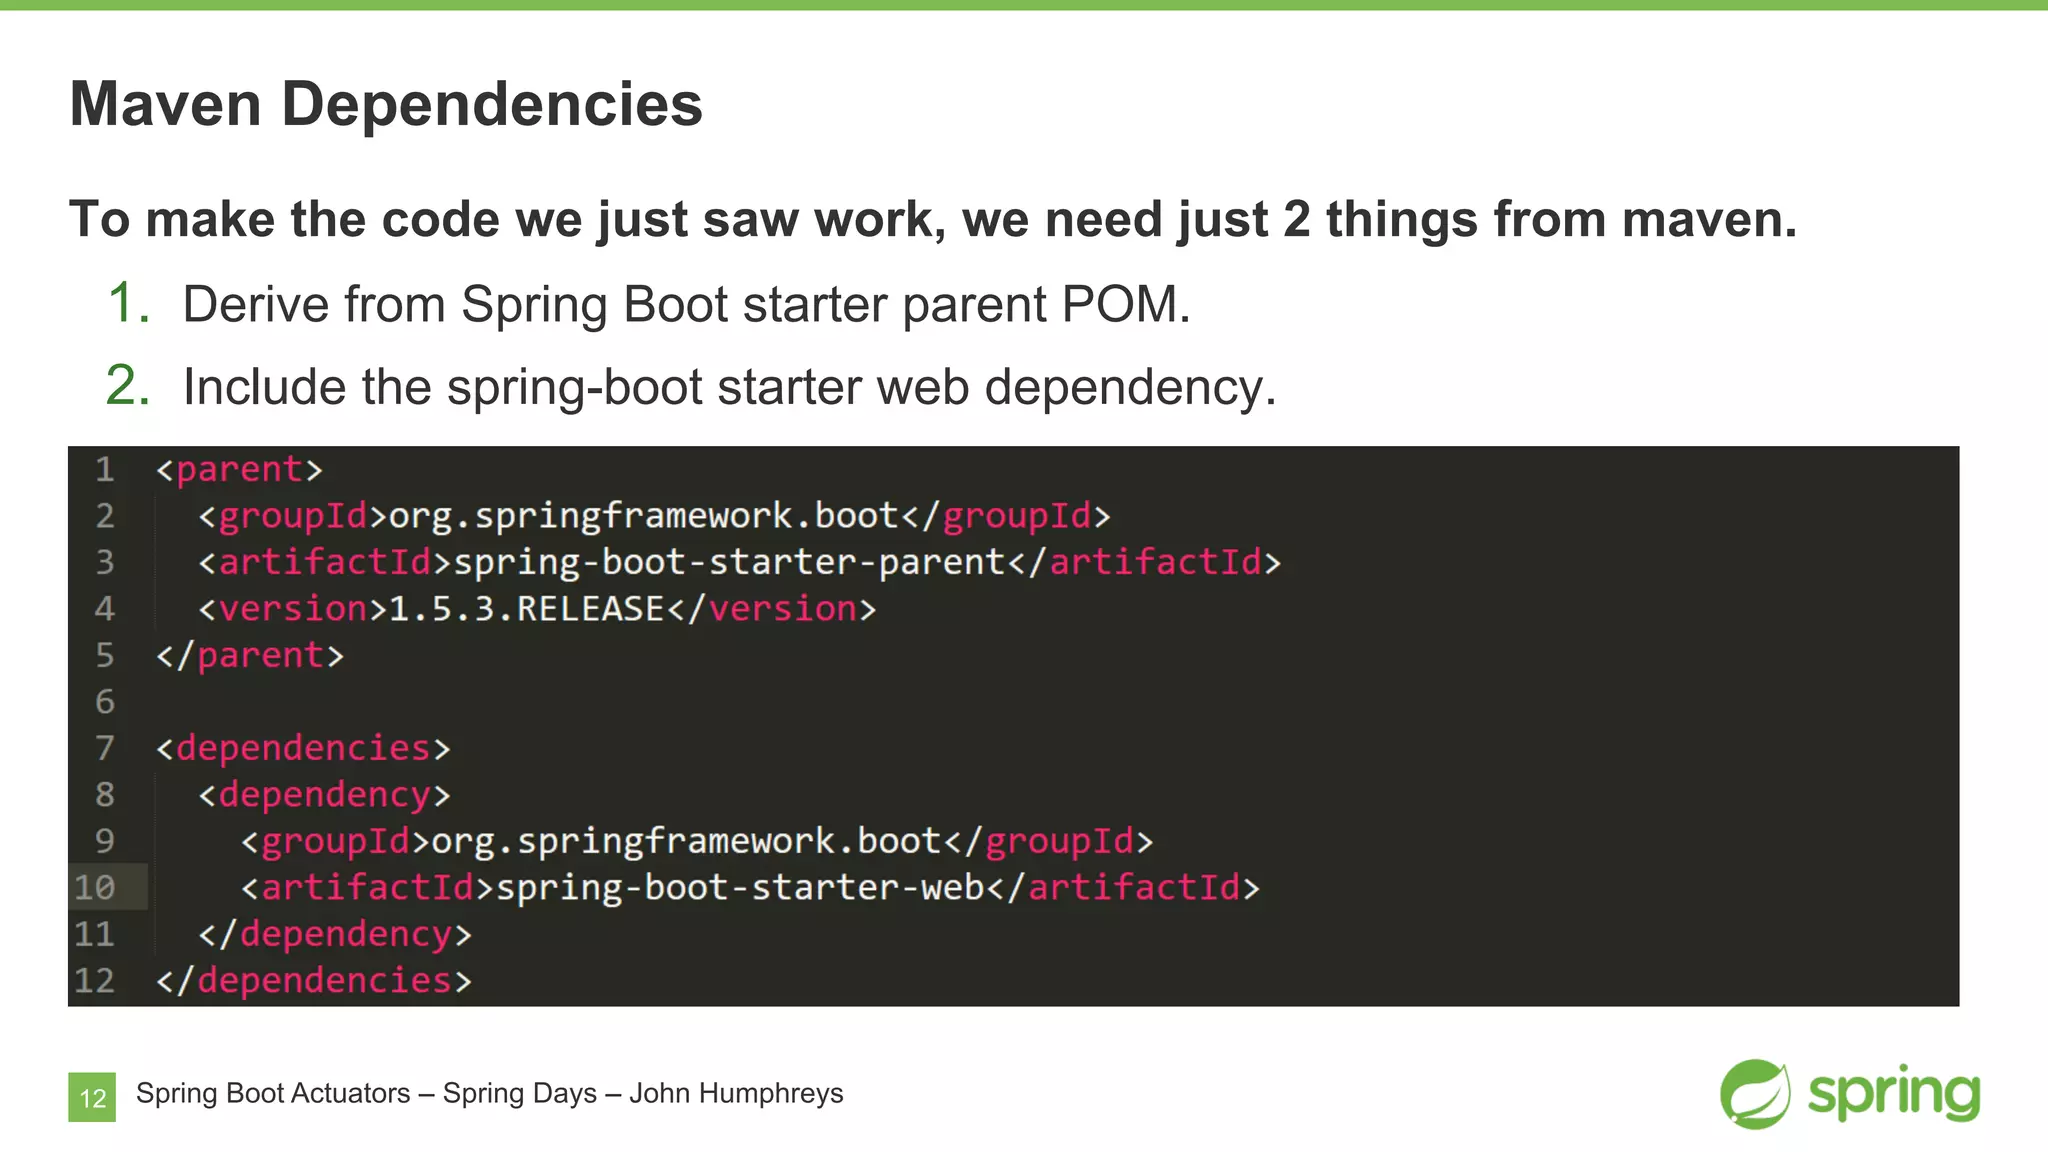Click line number 10 in code gutter
The height and width of the screenshot is (1152, 2048).
click(x=96, y=887)
